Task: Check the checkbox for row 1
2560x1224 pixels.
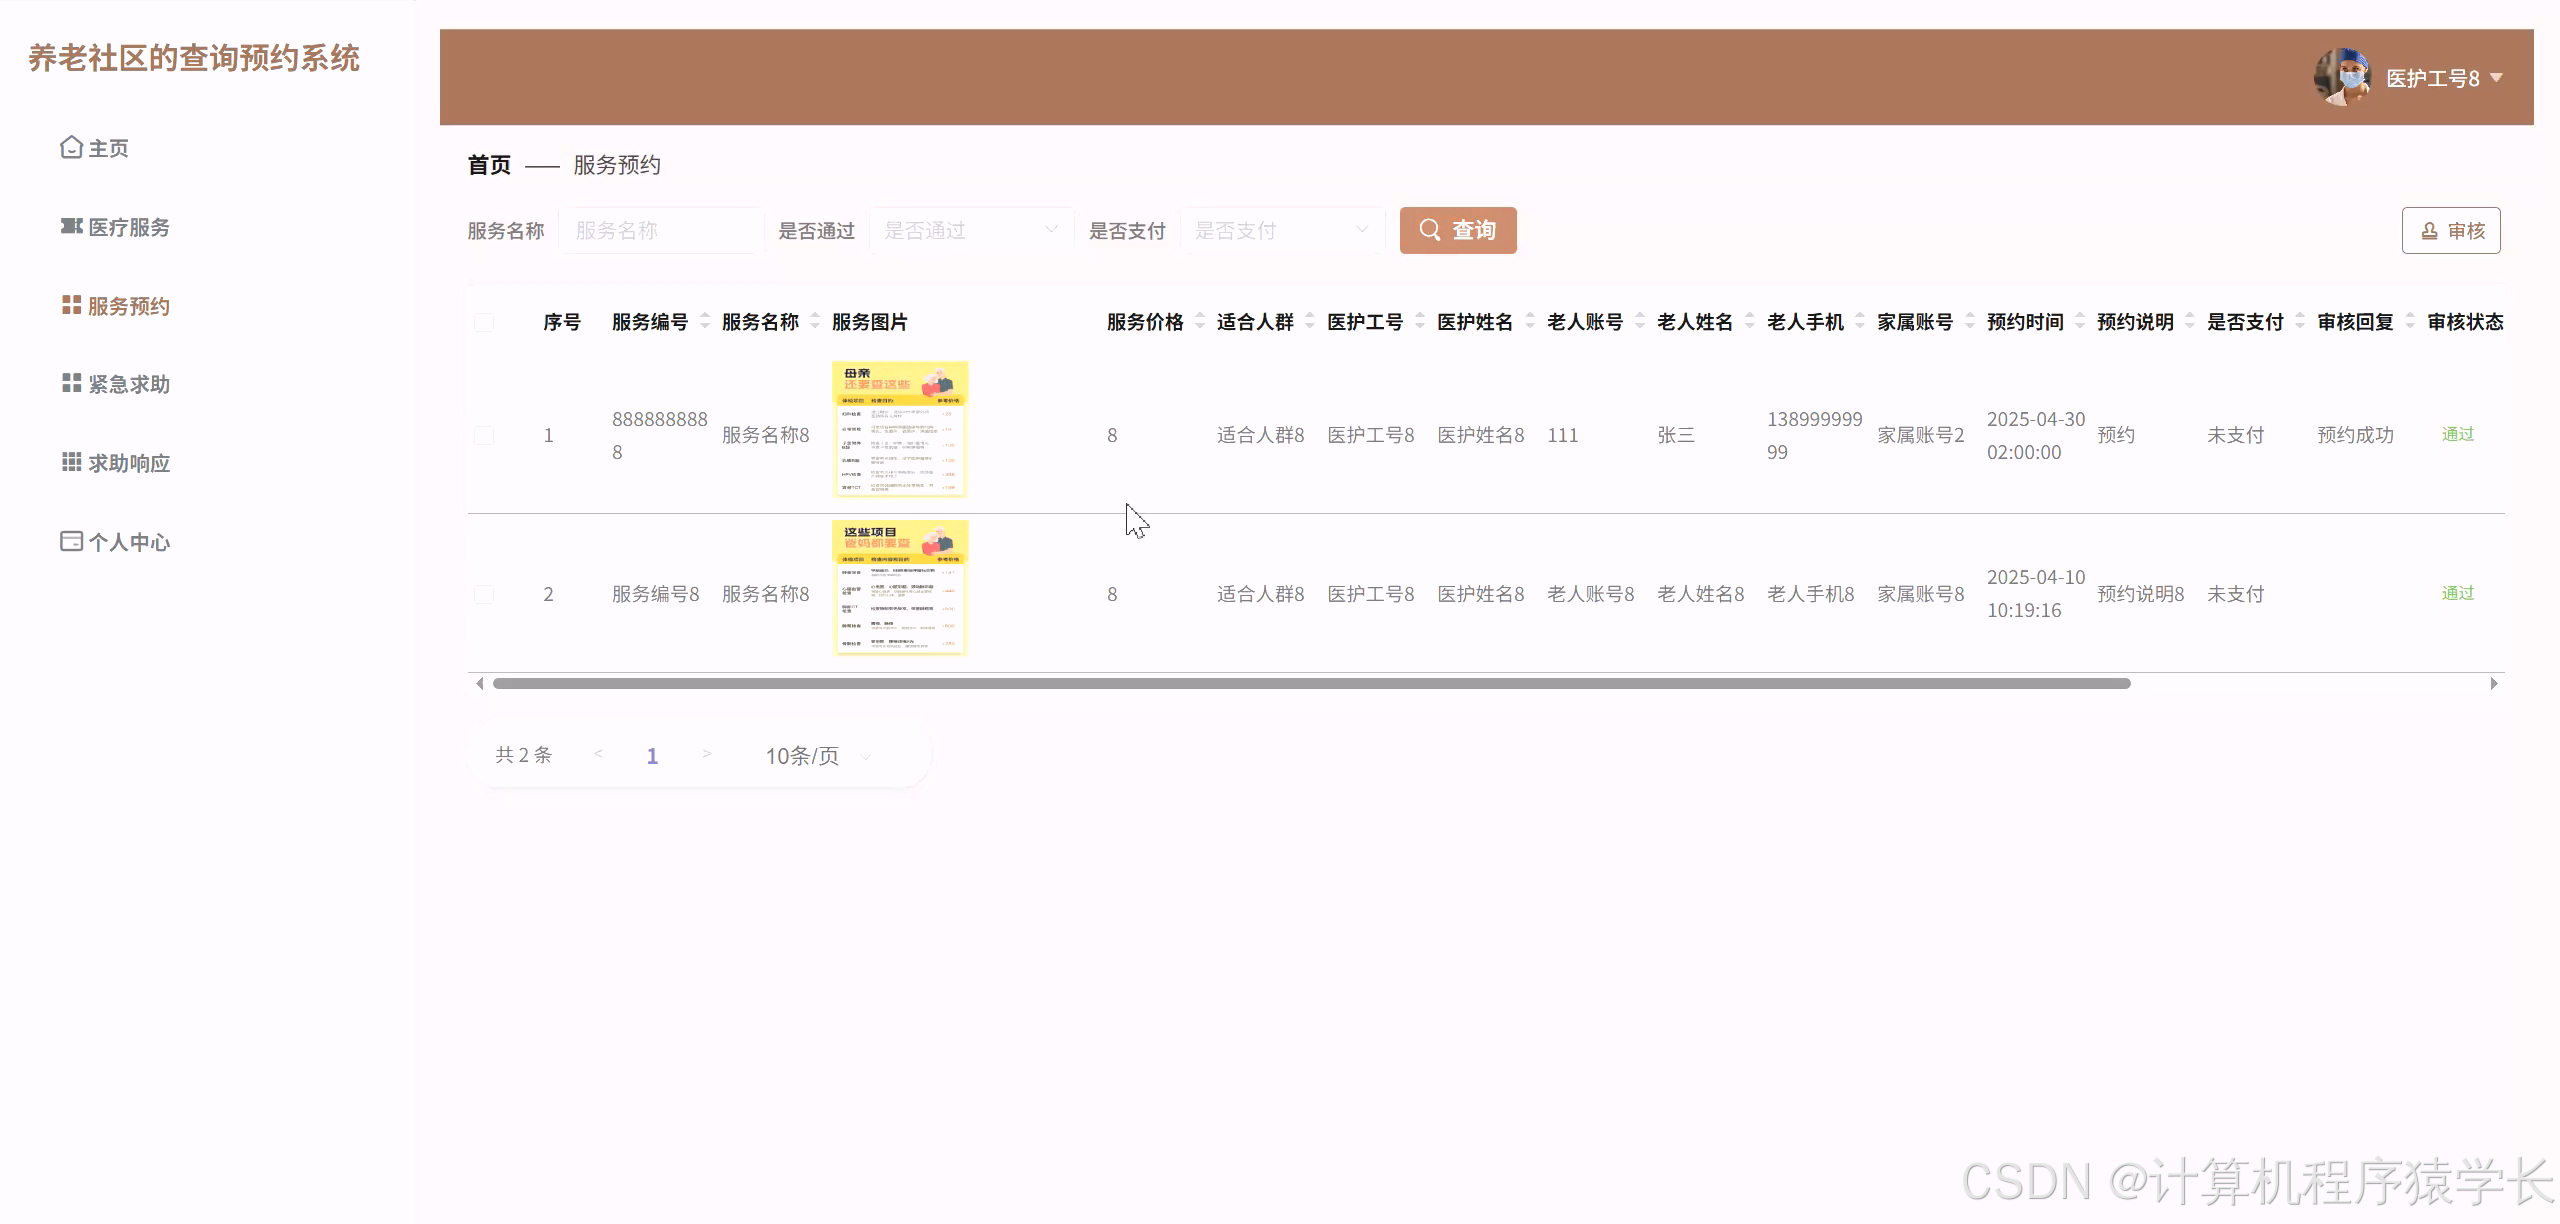Action: tap(484, 435)
